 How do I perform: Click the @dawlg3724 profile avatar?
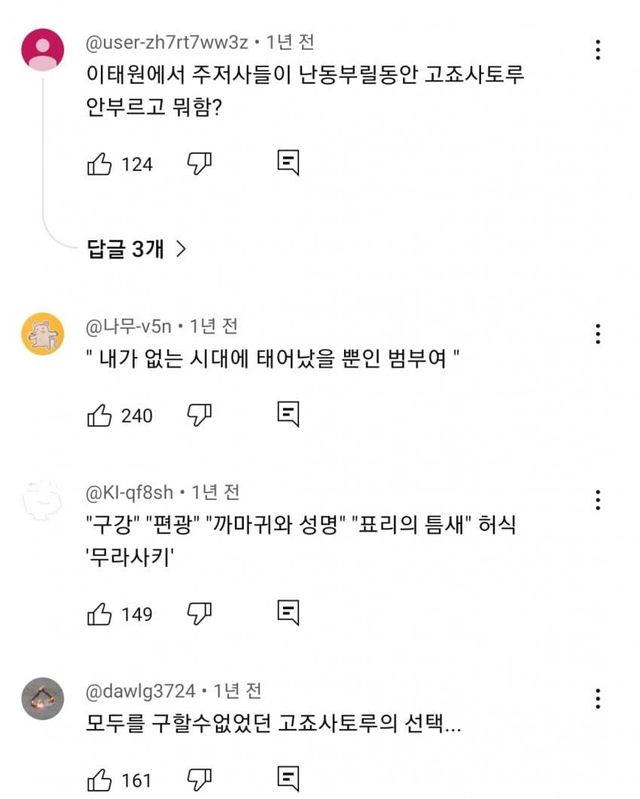43,698
